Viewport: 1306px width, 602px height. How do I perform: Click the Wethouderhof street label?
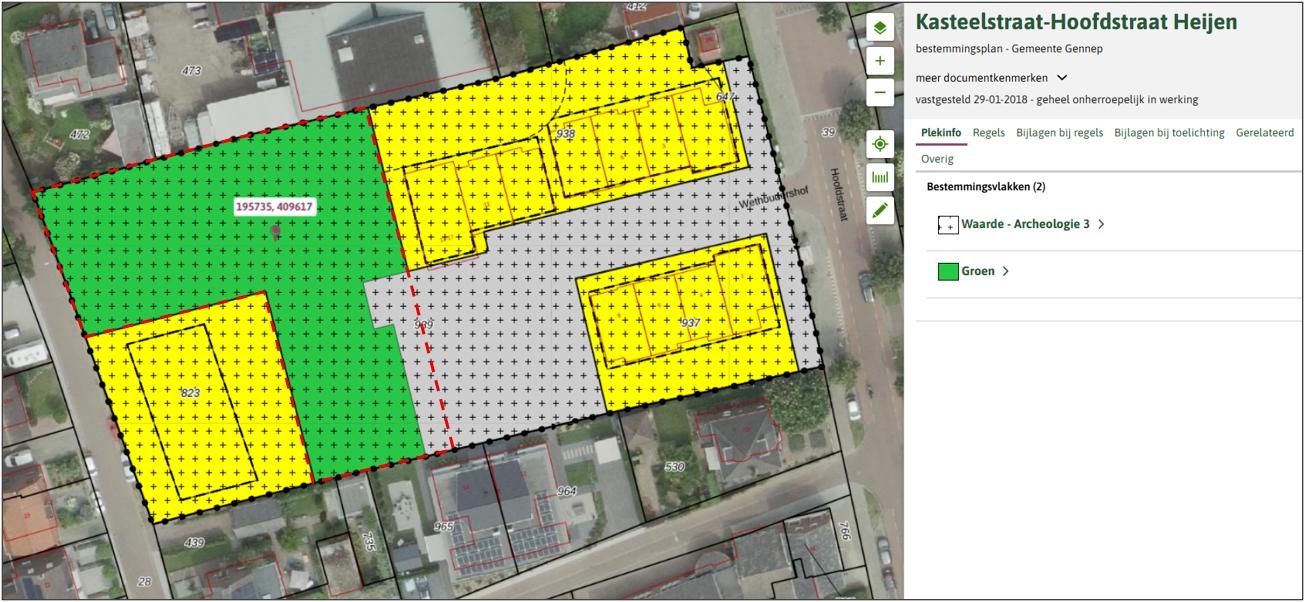772,198
